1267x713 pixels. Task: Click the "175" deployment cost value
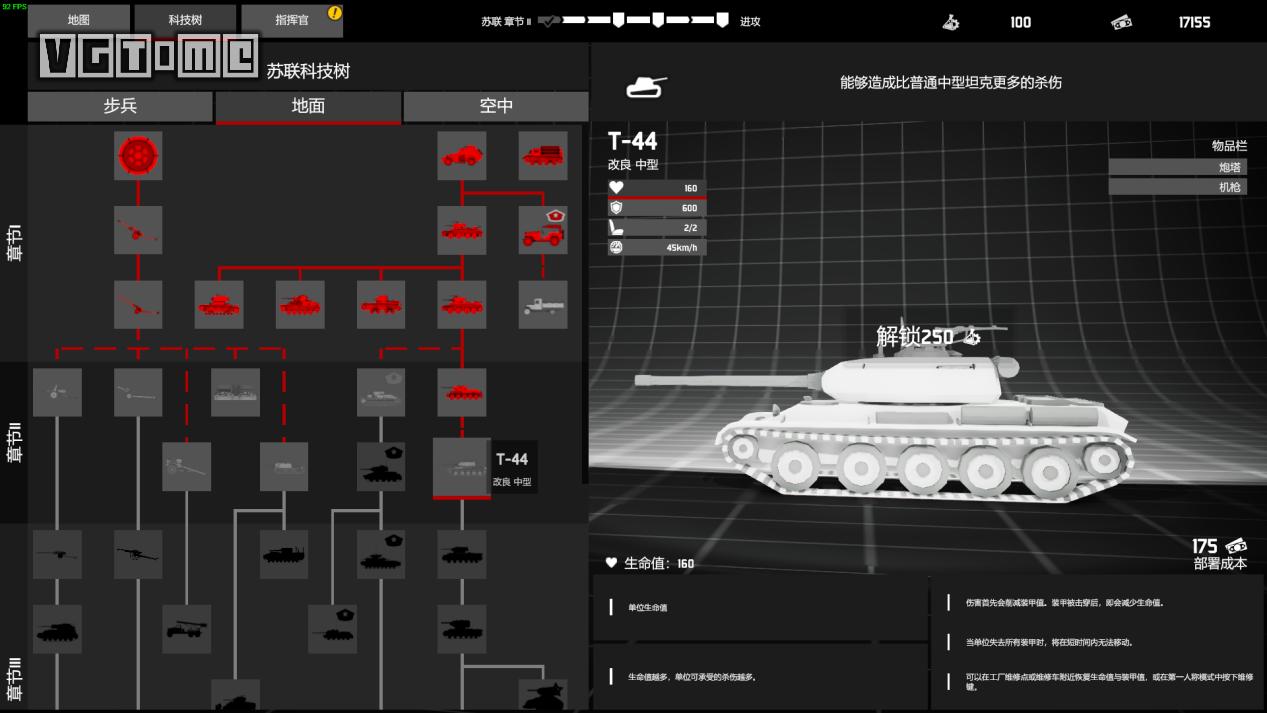coord(1205,546)
